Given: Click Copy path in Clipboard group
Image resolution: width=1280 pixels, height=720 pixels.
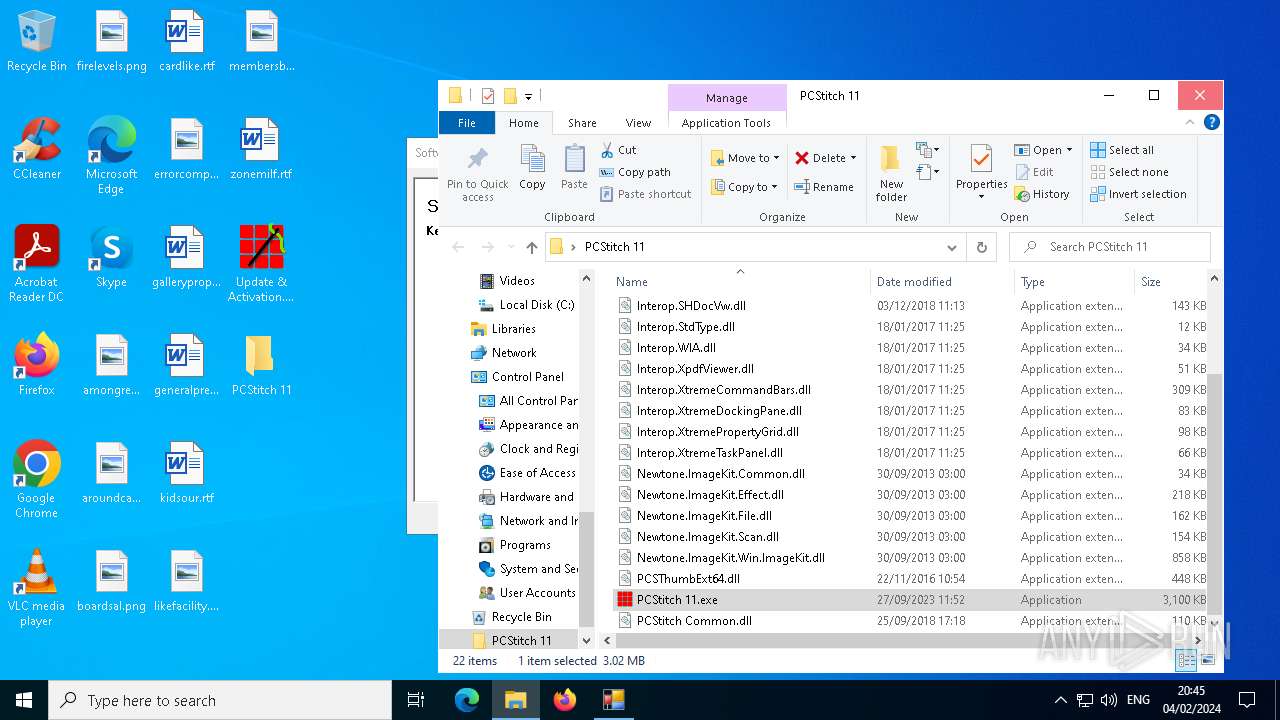Looking at the screenshot, I should click(635, 172).
